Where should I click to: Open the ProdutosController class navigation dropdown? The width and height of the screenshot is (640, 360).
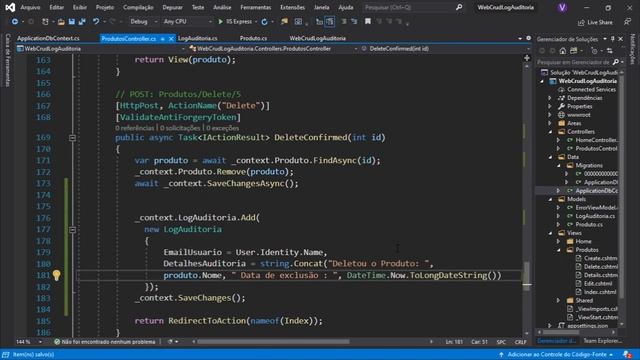coord(273,49)
